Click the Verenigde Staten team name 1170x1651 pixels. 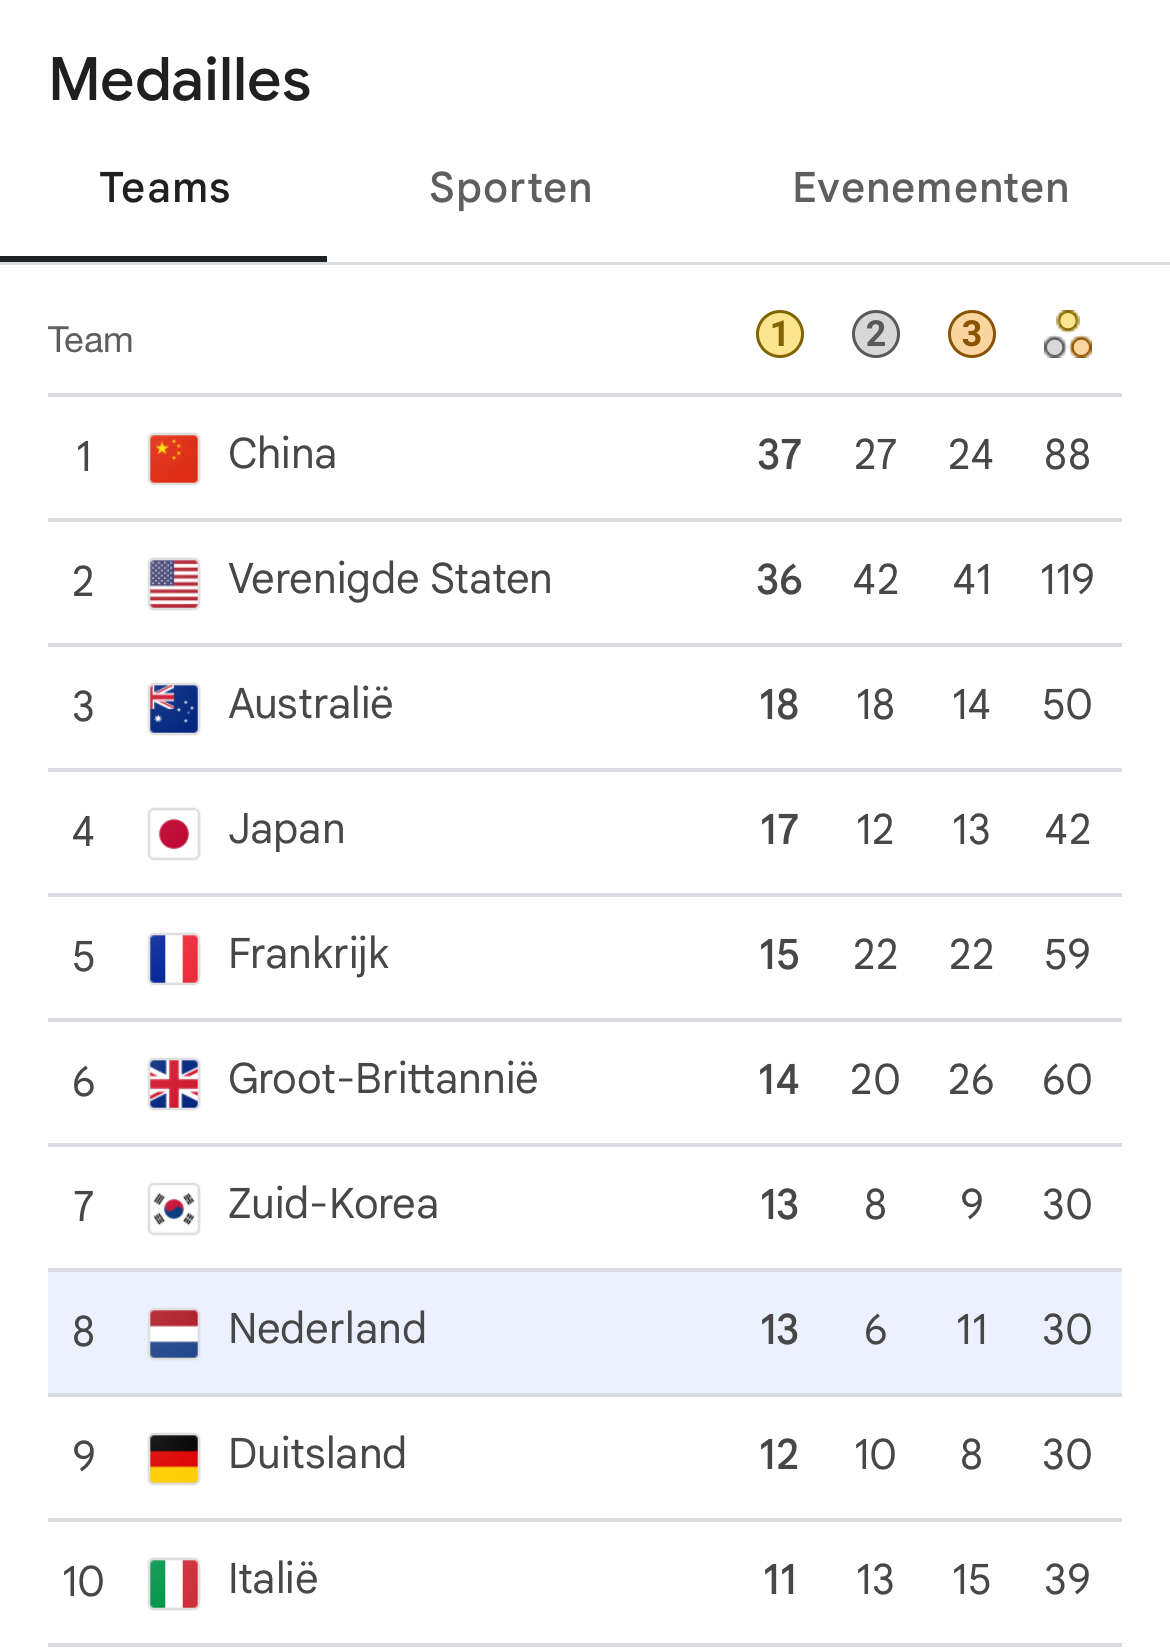point(390,579)
